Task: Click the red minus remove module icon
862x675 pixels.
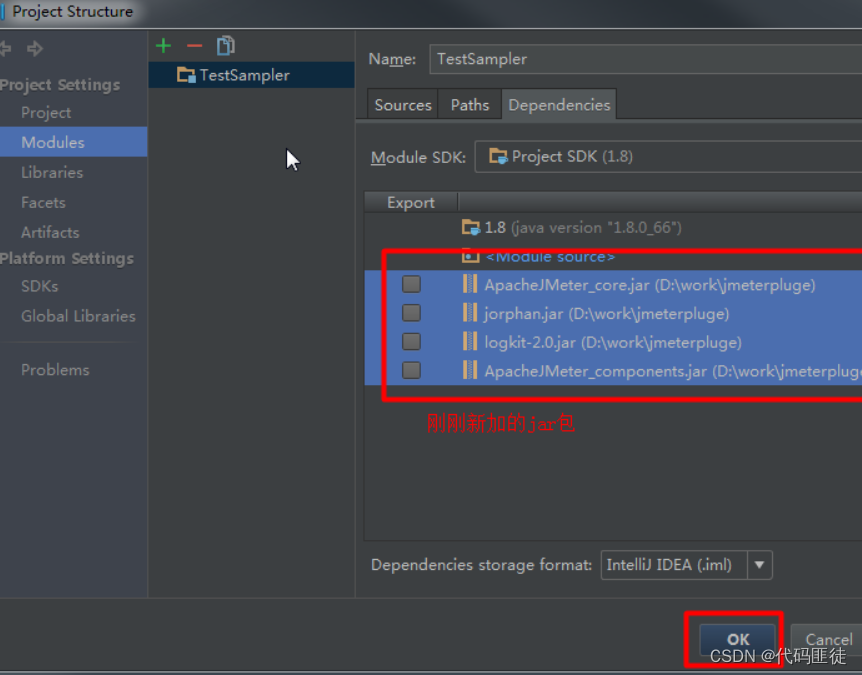Action: point(194,46)
